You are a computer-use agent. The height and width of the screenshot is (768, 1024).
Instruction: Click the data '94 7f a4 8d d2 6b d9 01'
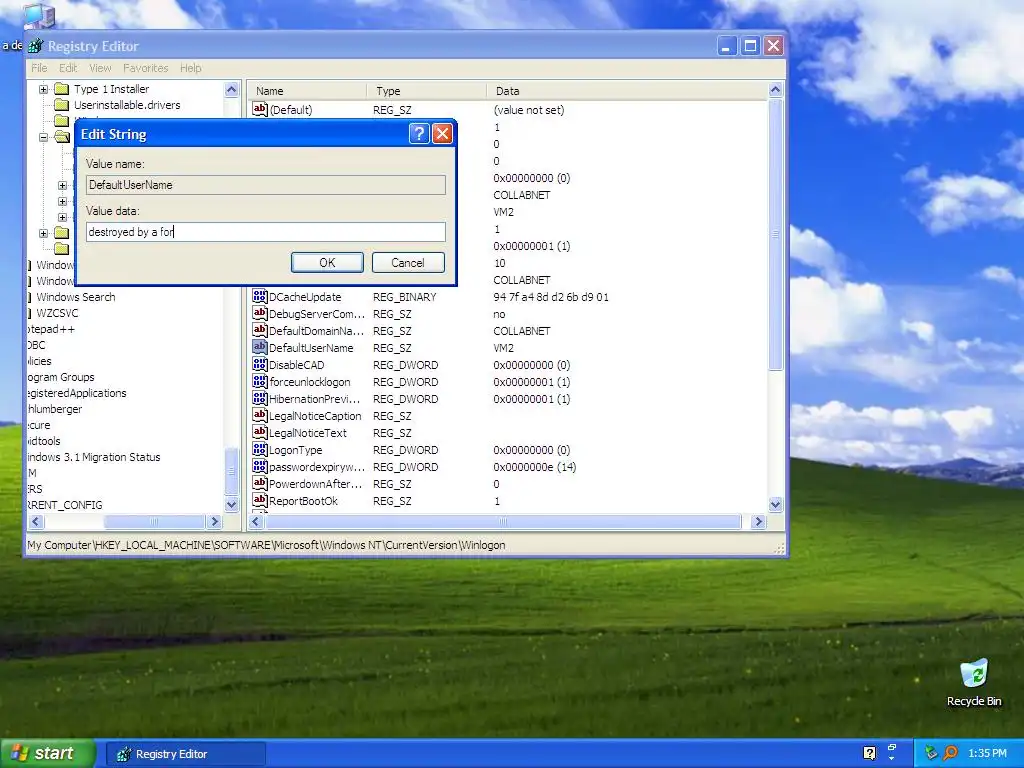[x=551, y=296]
